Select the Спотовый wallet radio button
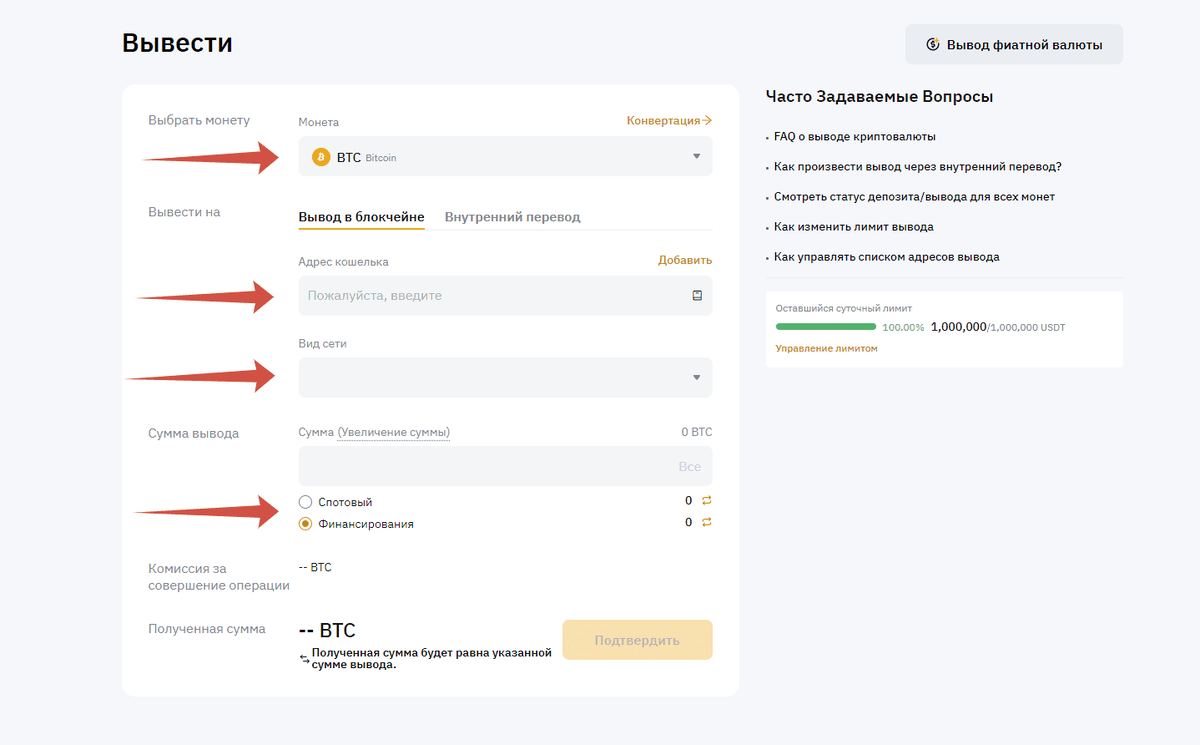Screen dimensions: 1200x745 click(x=305, y=500)
